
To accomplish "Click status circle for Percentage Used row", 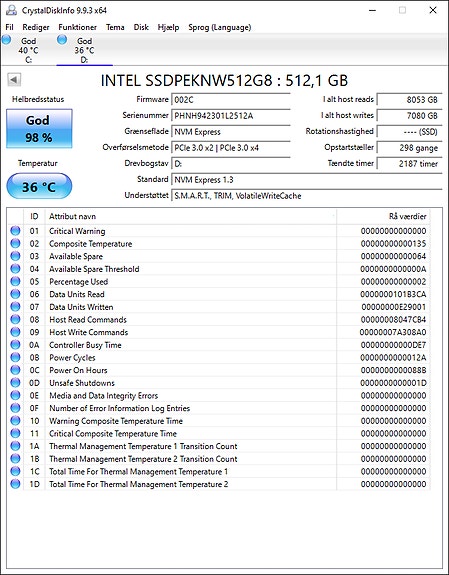I will coord(15,281).
